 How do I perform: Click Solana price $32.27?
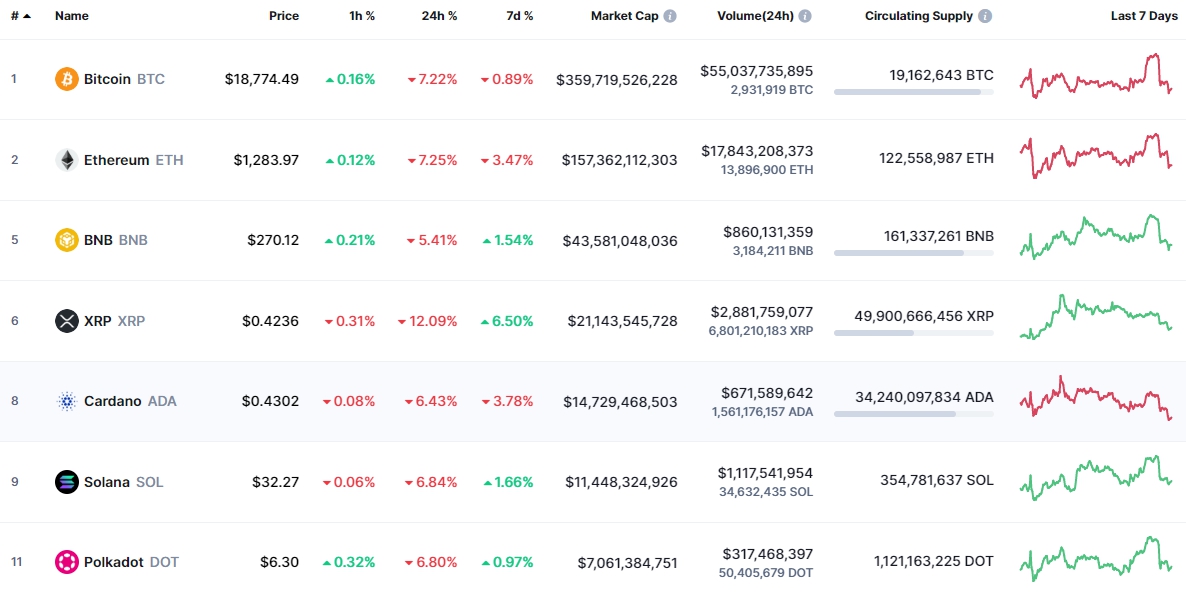276,482
